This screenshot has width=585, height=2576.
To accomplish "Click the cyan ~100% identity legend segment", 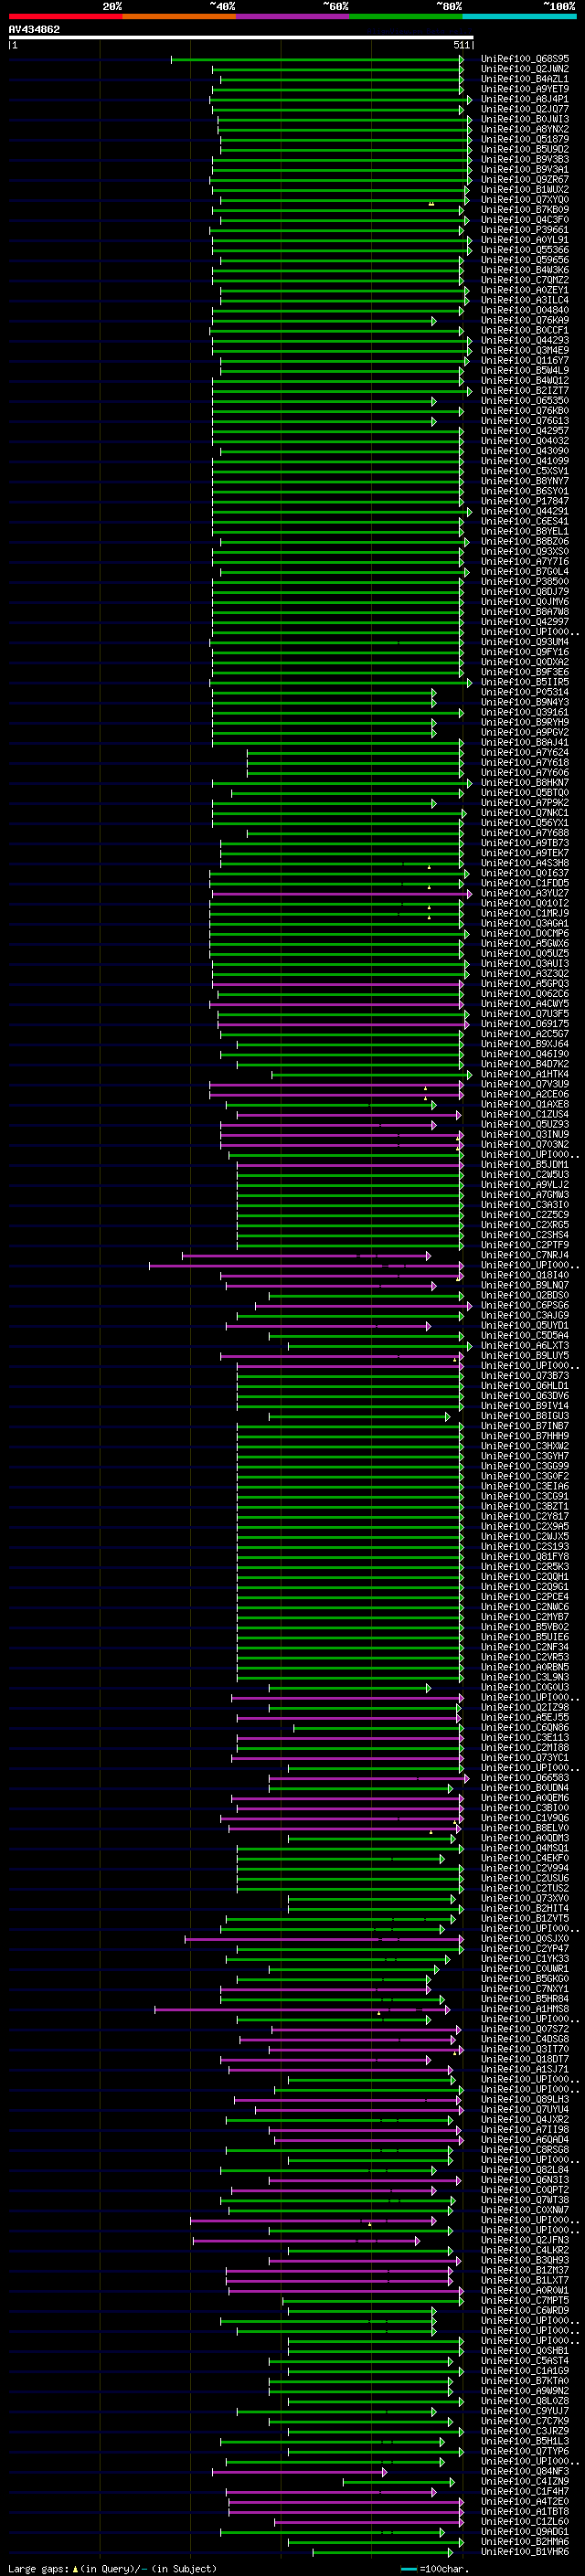I will 519,16.
